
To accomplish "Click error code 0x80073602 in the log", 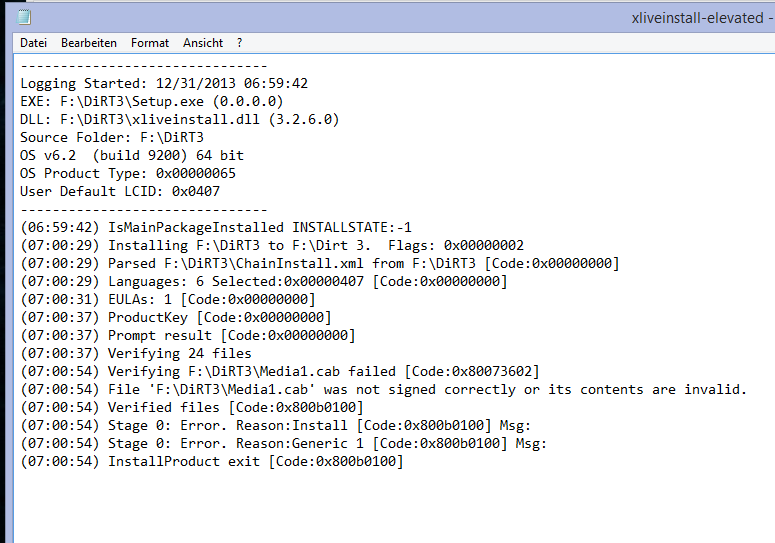I will coord(492,371).
